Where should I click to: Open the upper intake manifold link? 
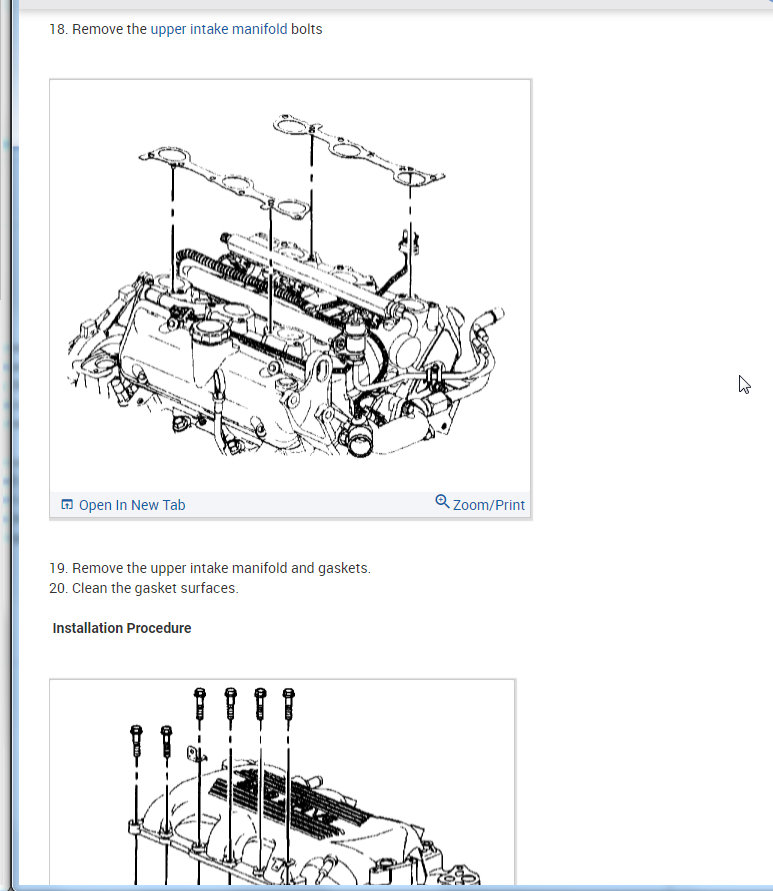[219, 29]
